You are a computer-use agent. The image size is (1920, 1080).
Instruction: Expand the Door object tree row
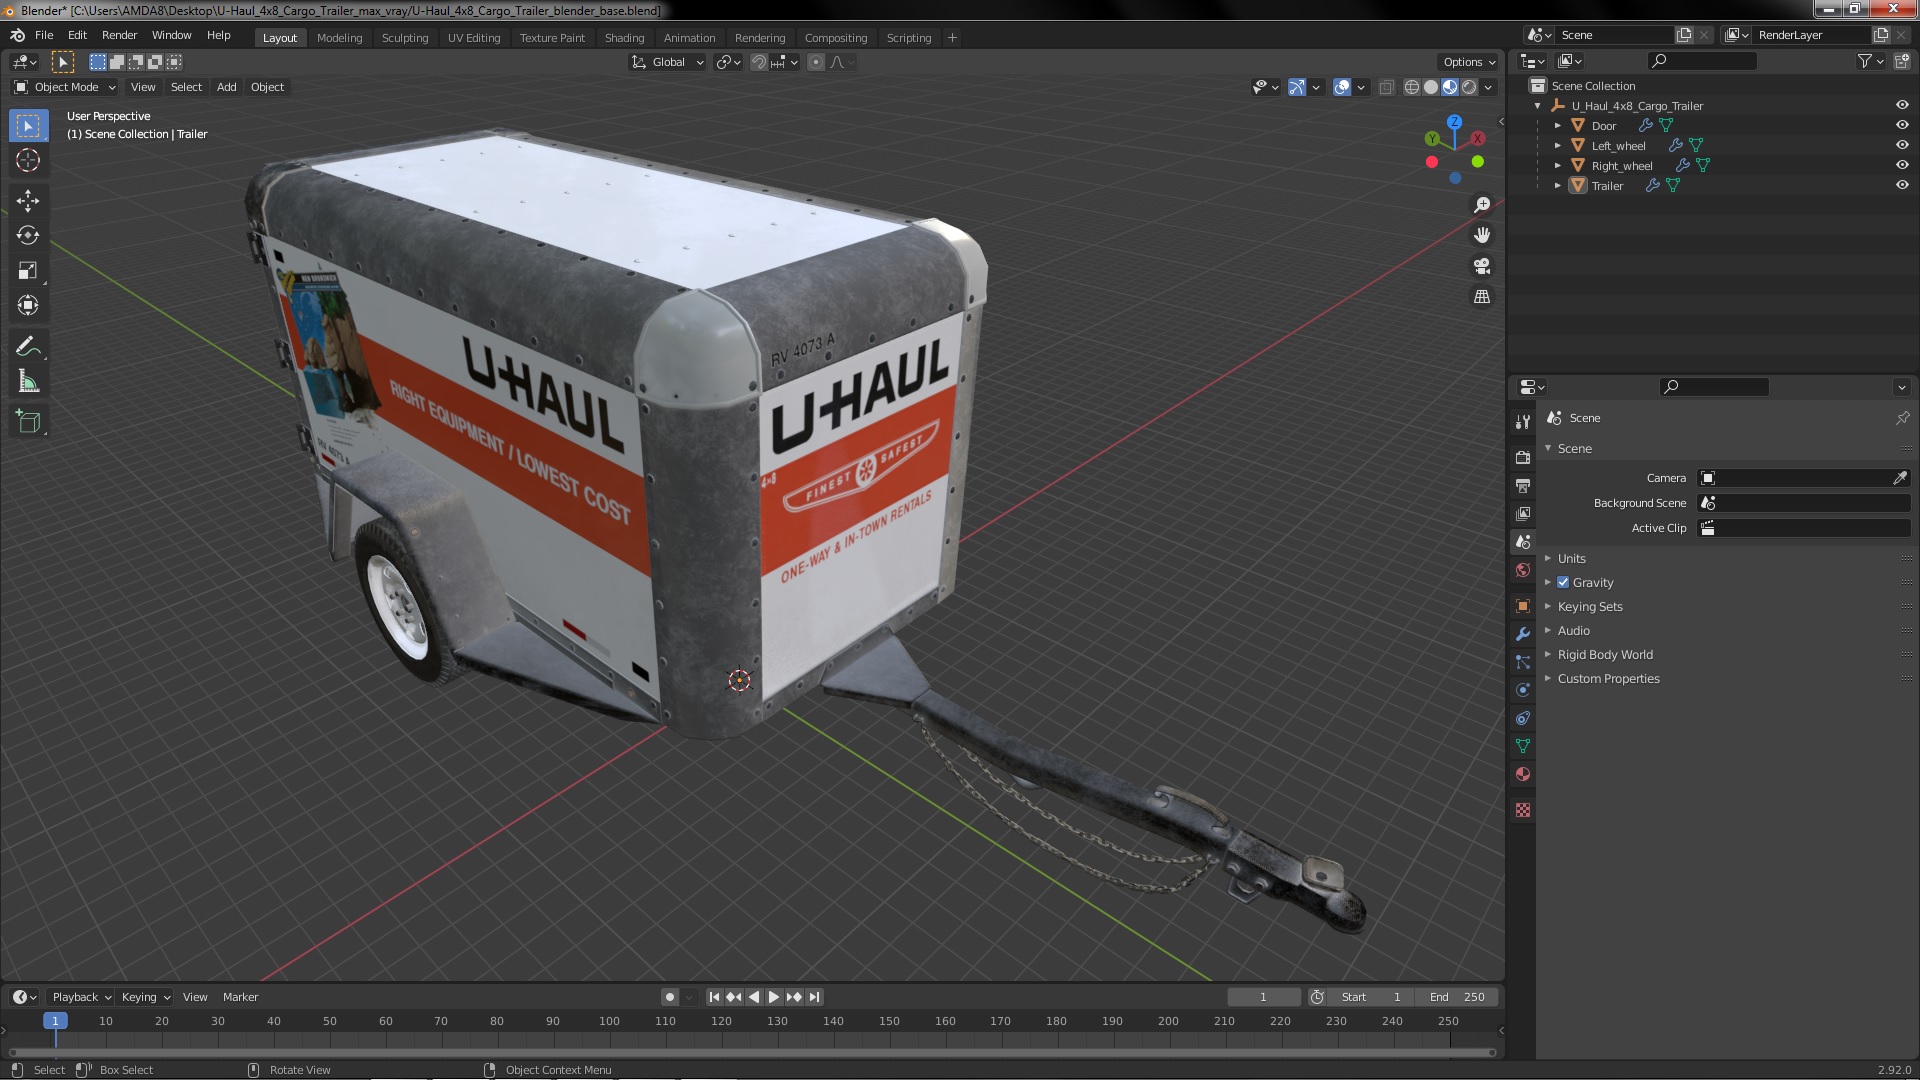(1557, 125)
